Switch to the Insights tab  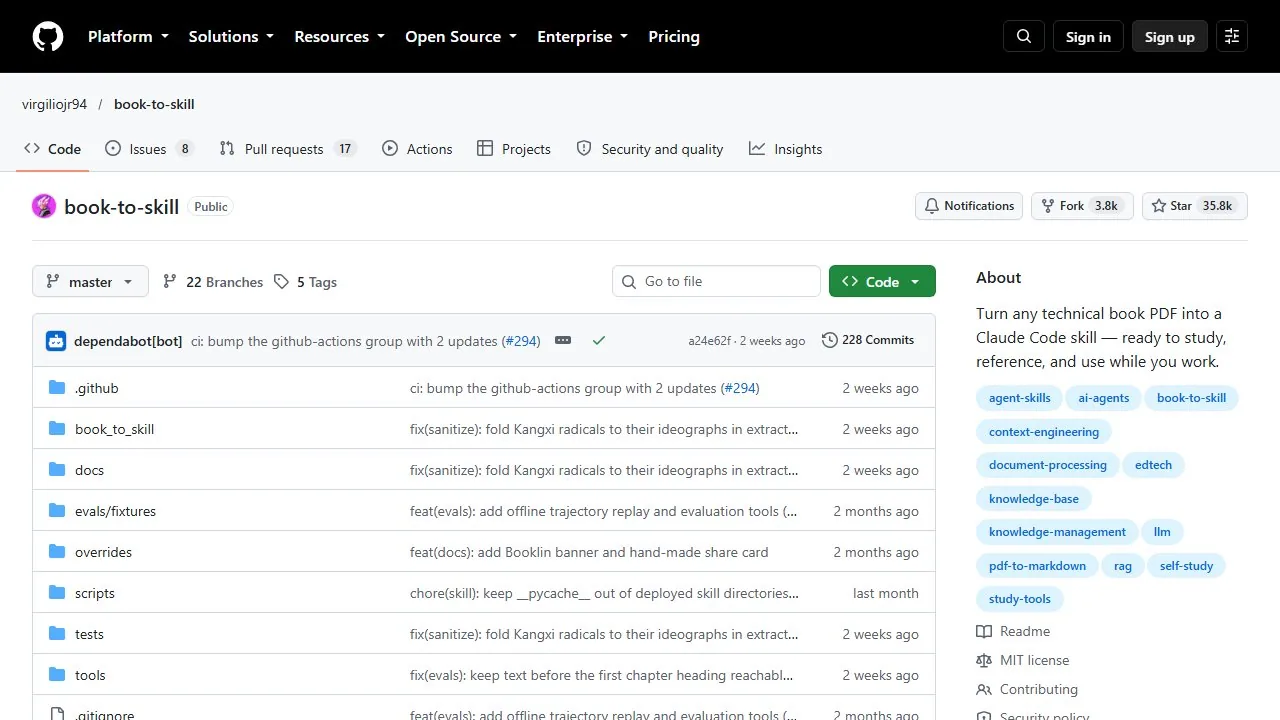pyautogui.click(x=786, y=149)
